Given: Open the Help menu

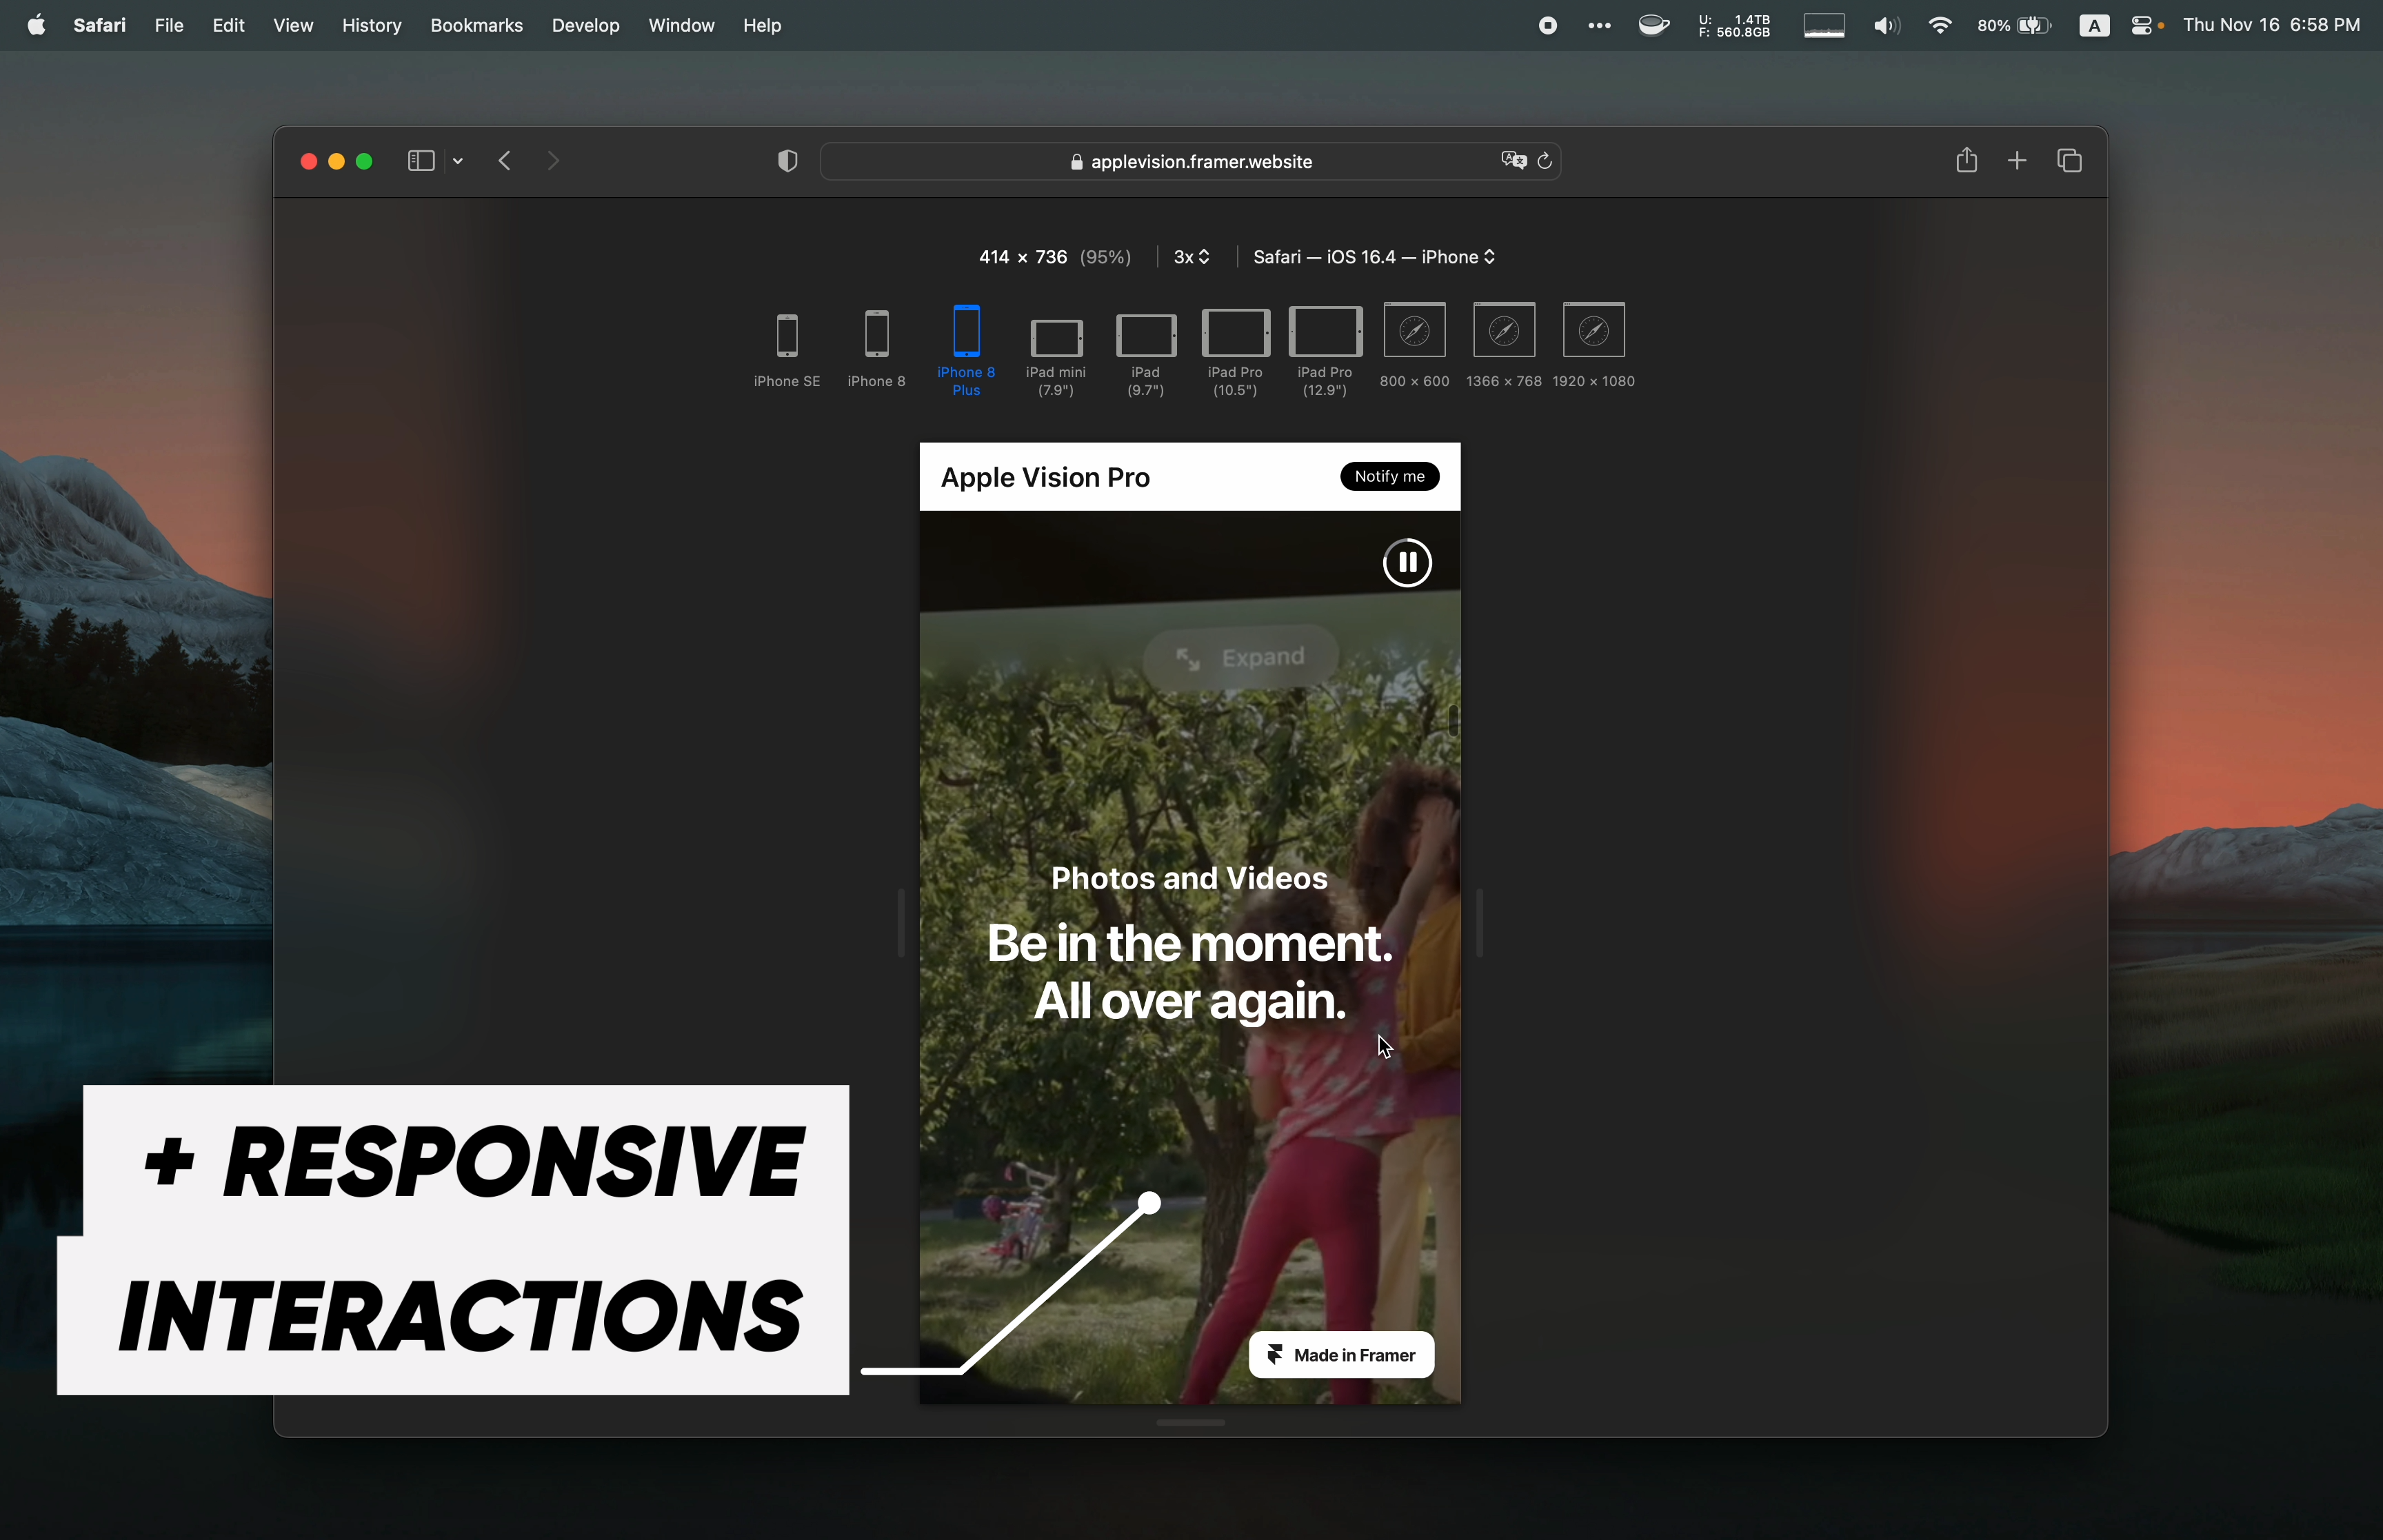Looking at the screenshot, I should (762, 25).
